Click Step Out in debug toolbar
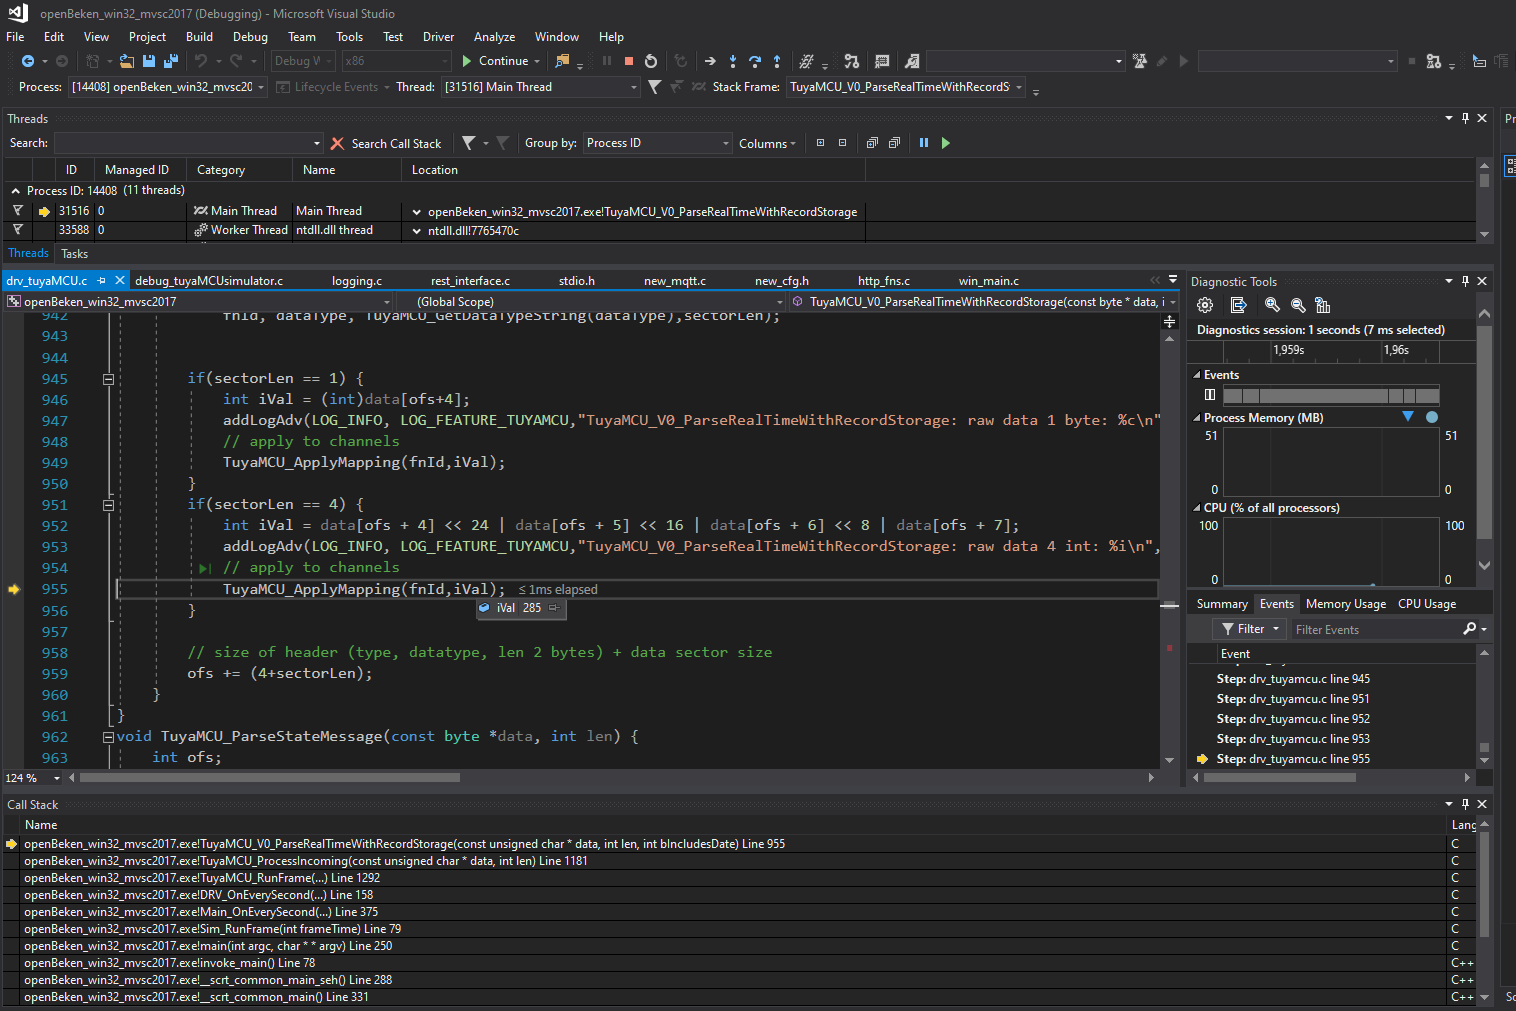The width and height of the screenshot is (1516, 1011). click(x=777, y=61)
